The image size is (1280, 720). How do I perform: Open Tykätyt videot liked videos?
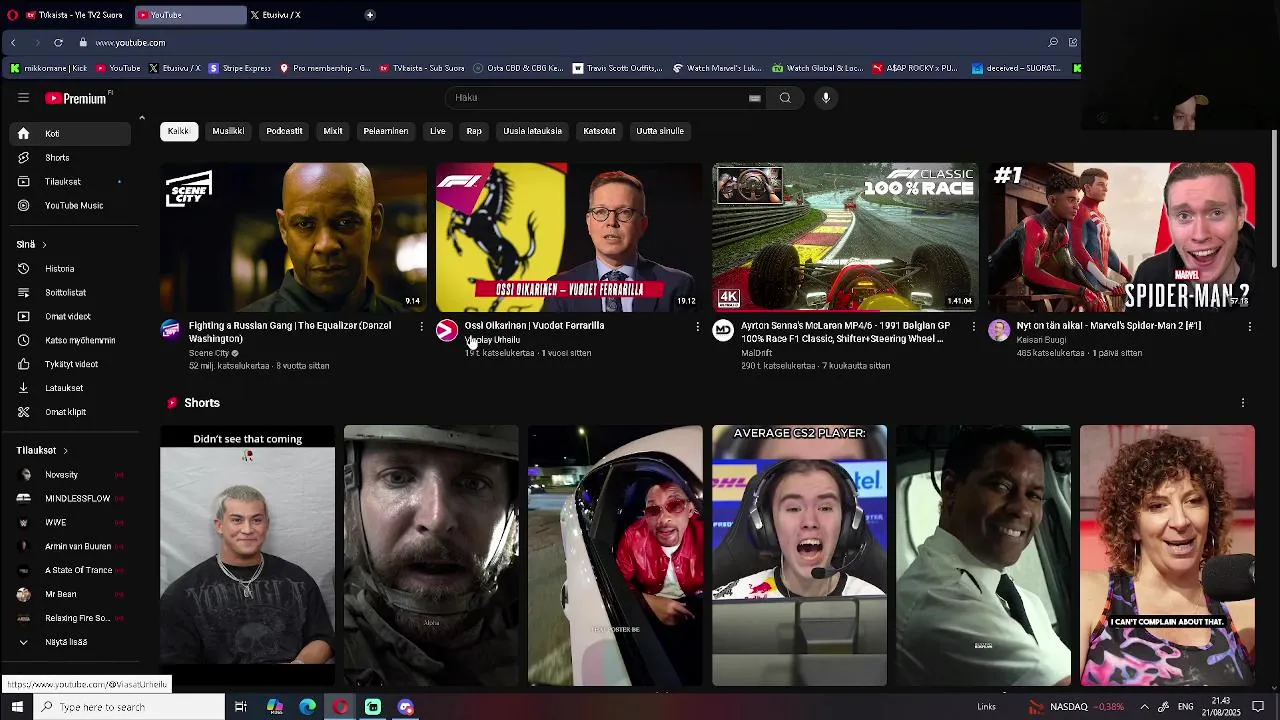point(70,365)
